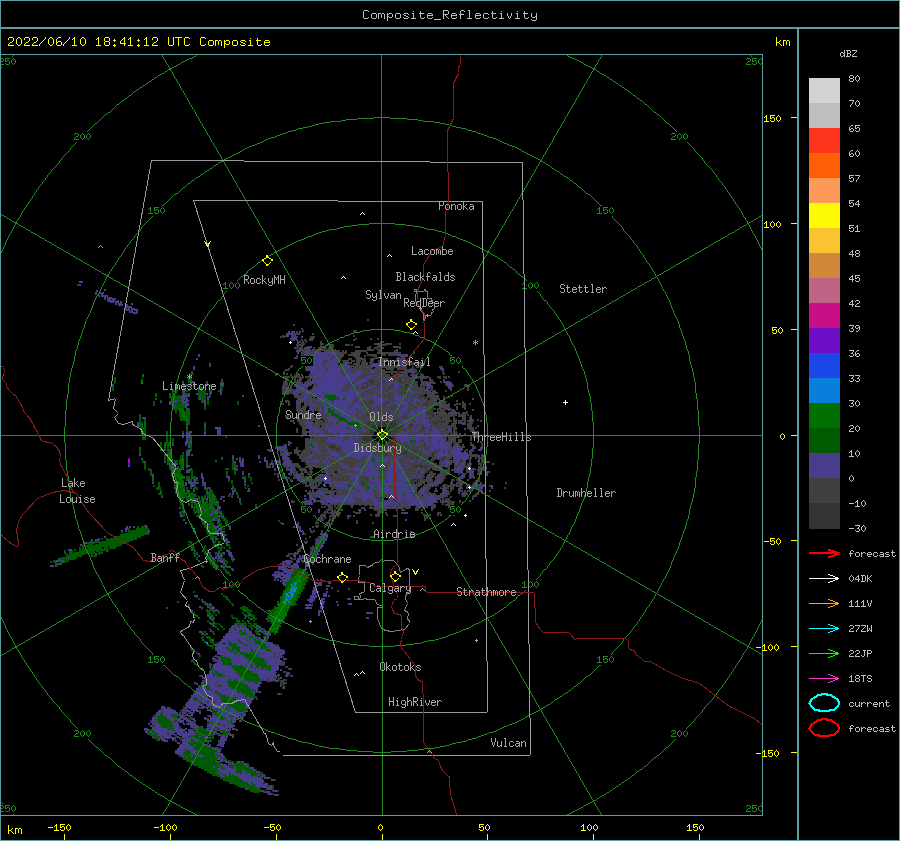Click the yellow radar site marker at map center

pos(382,435)
